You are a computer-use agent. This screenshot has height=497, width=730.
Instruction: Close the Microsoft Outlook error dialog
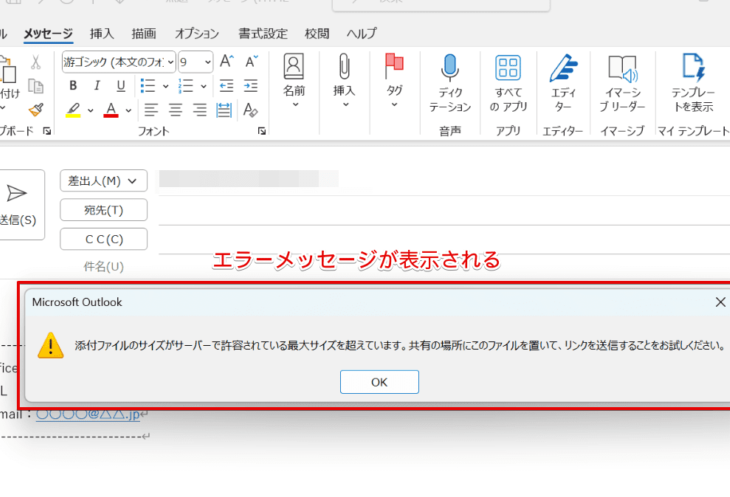point(720,301)
